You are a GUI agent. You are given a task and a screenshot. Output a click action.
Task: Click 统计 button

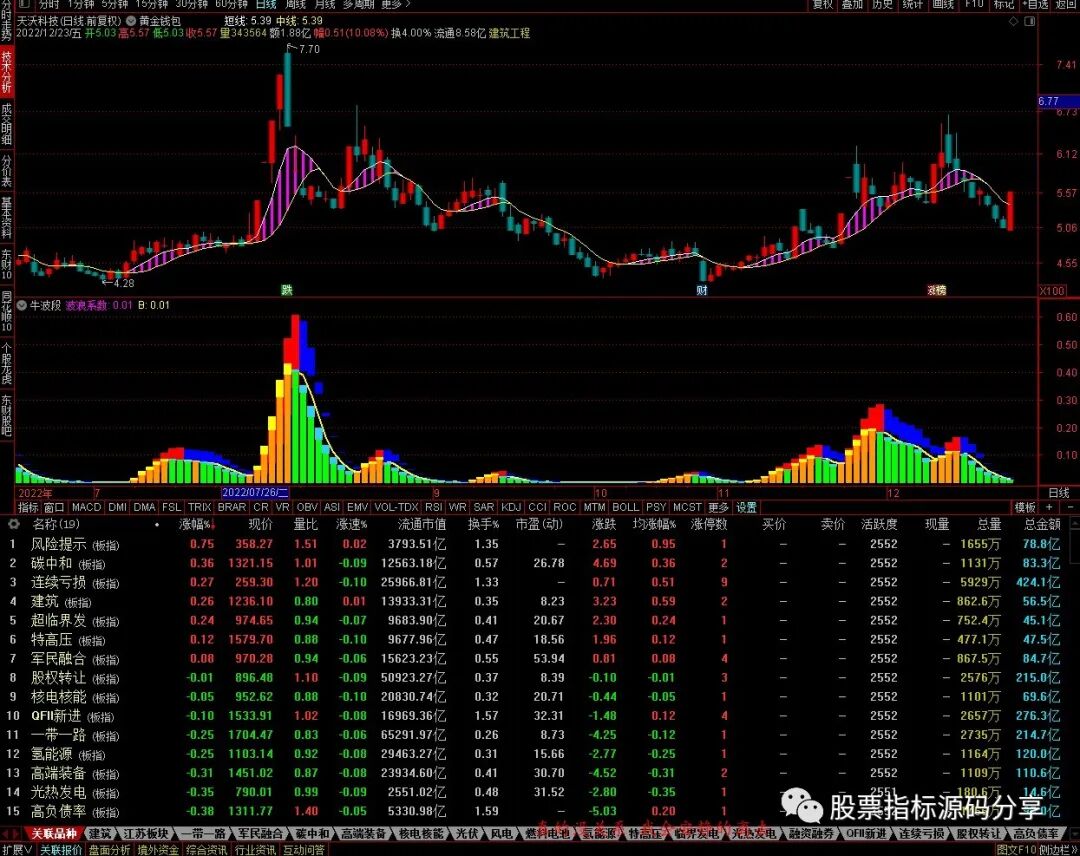point(913,4)
